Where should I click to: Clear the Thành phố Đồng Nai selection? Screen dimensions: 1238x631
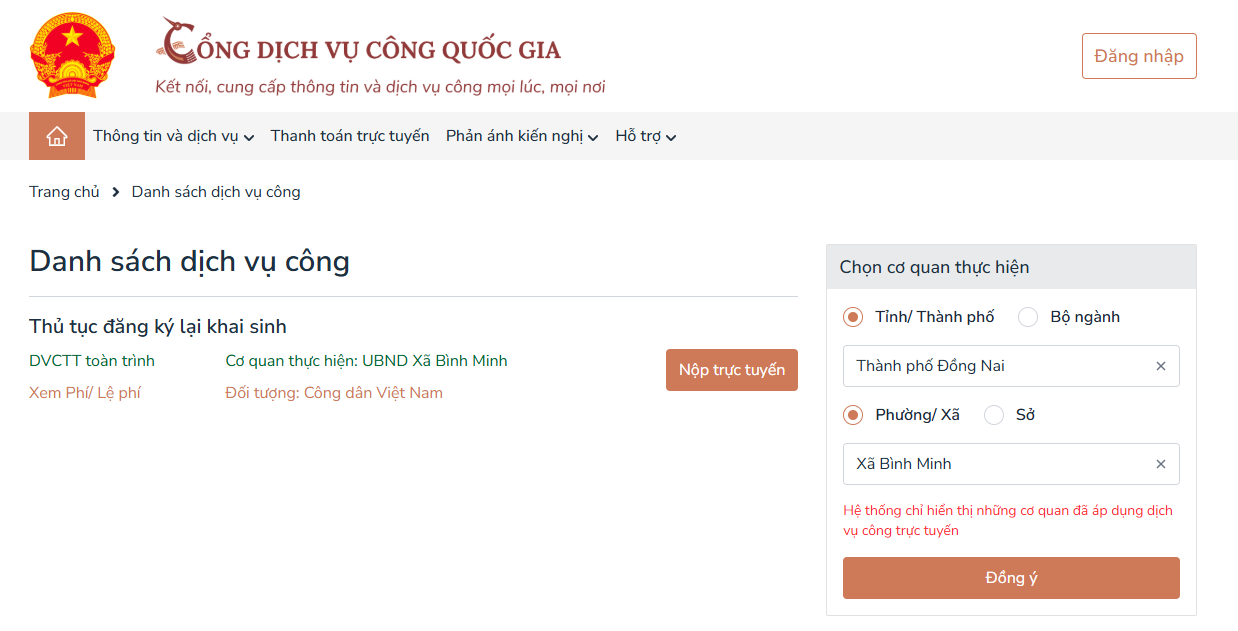[1161, 366]
